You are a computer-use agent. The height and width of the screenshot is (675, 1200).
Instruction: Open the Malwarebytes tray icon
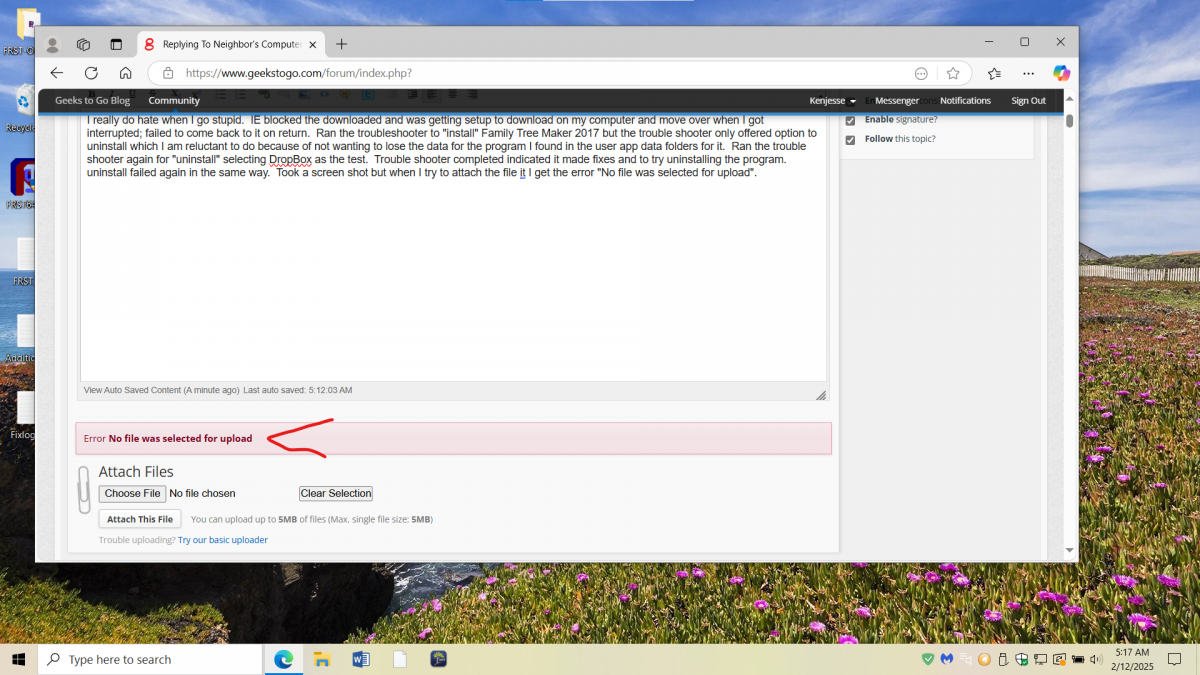[947, 659]
